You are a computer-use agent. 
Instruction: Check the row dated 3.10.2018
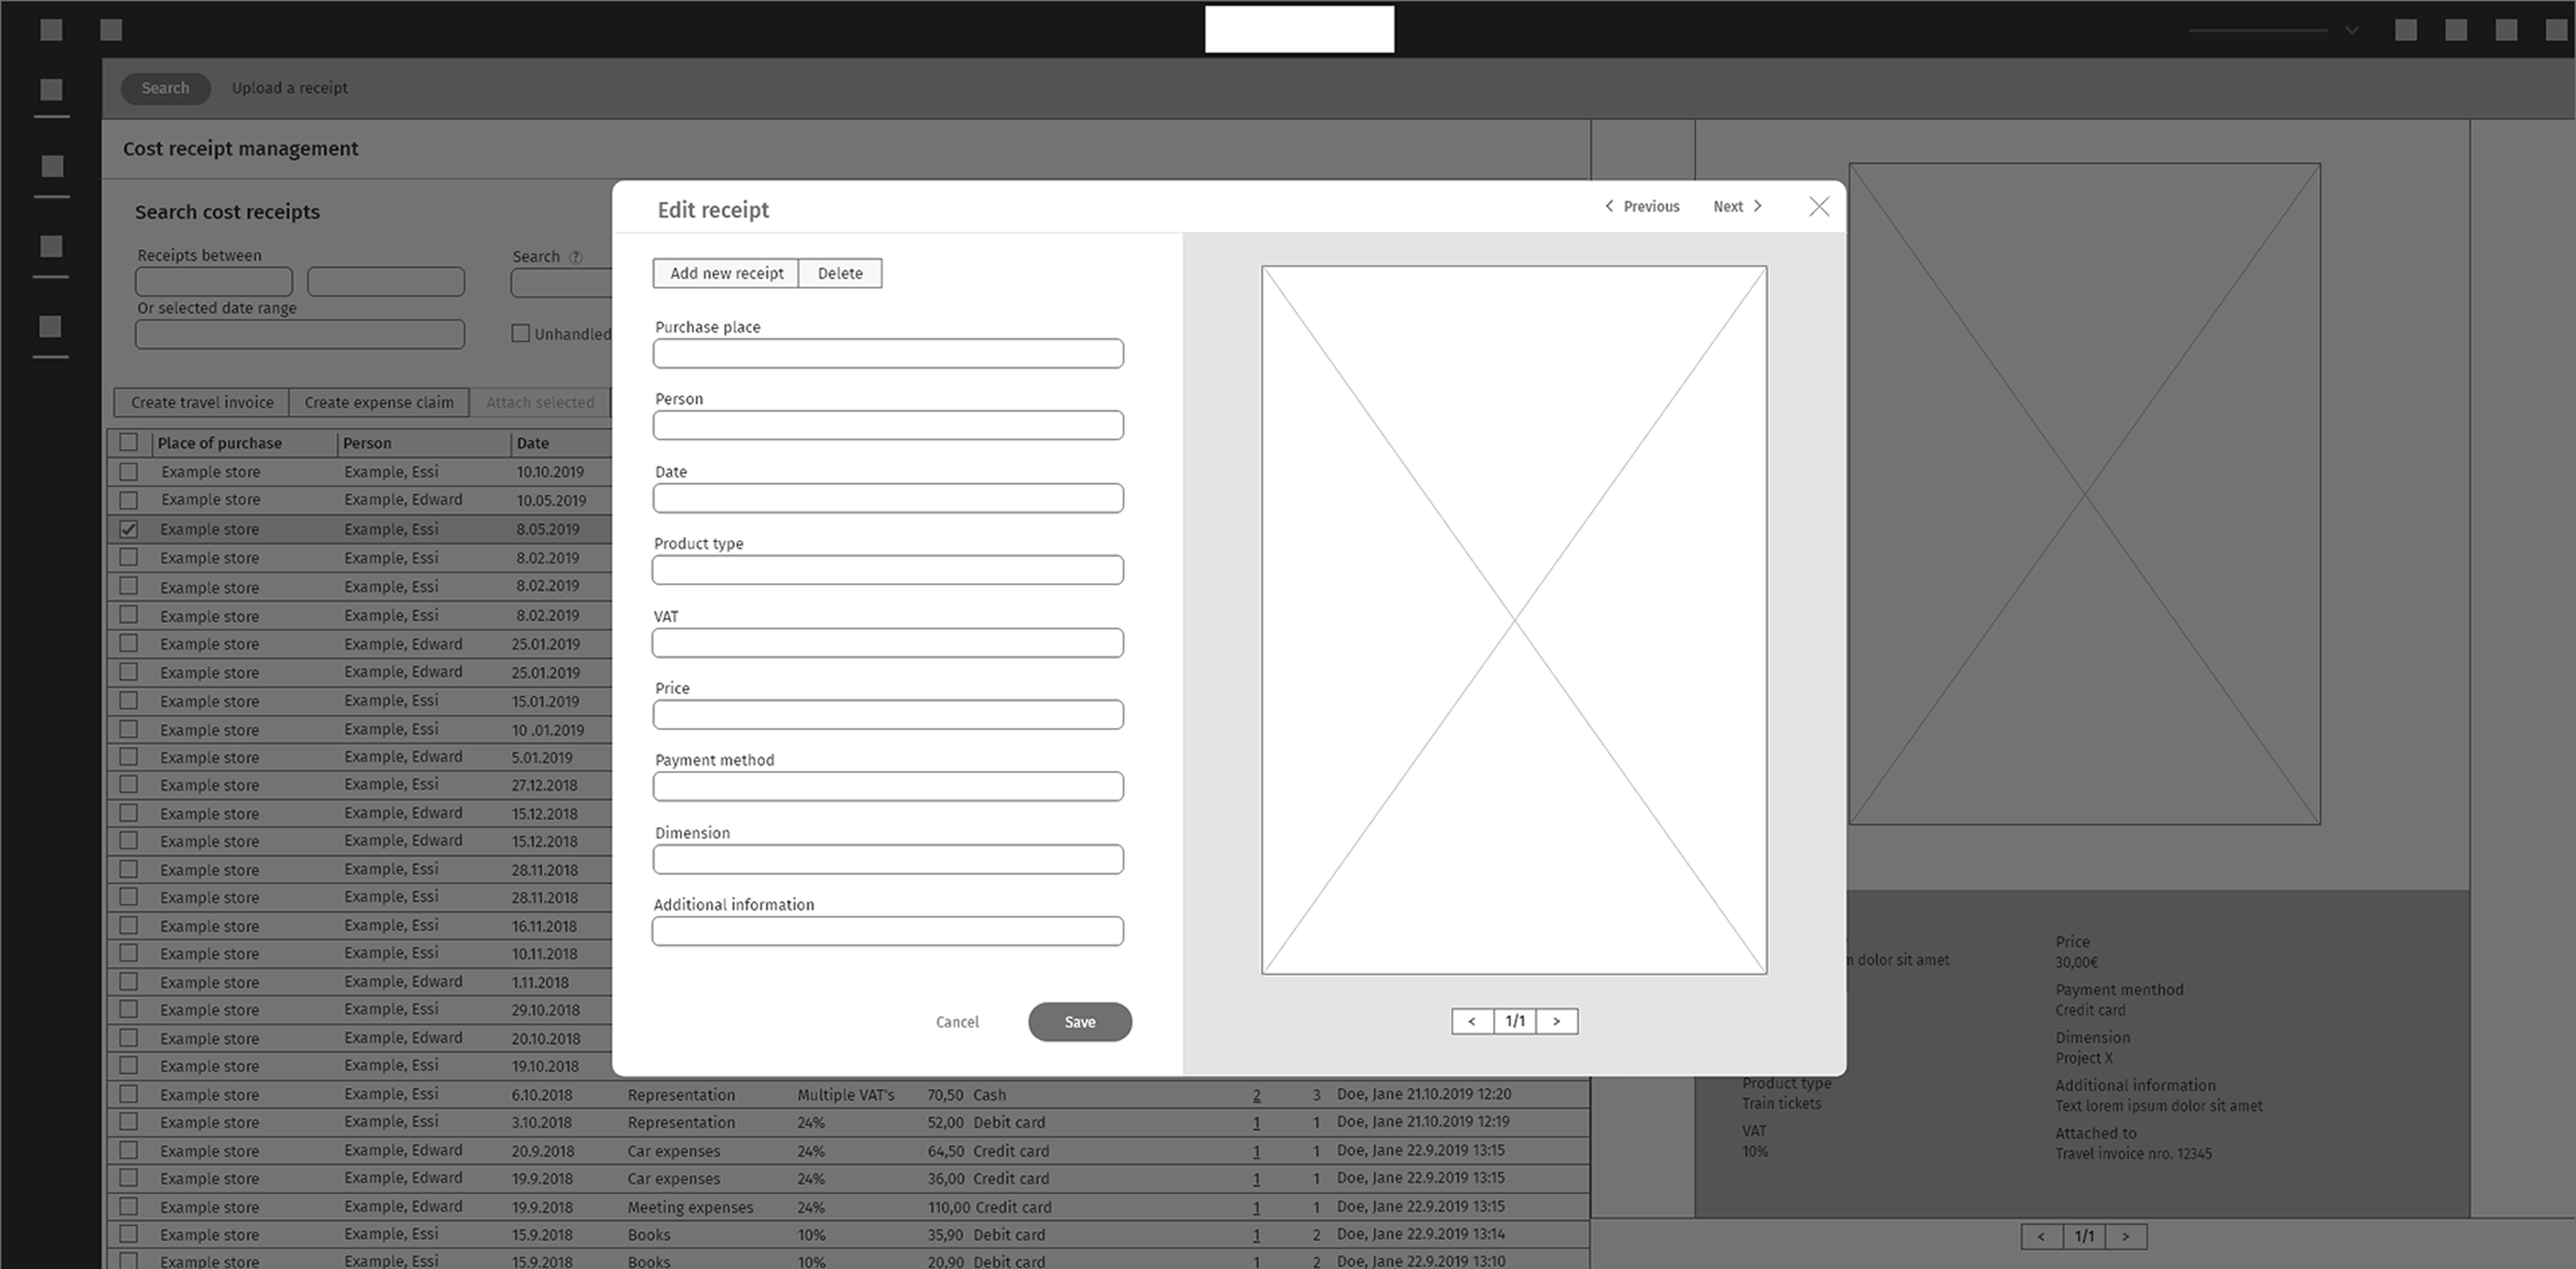point(128,1122)
